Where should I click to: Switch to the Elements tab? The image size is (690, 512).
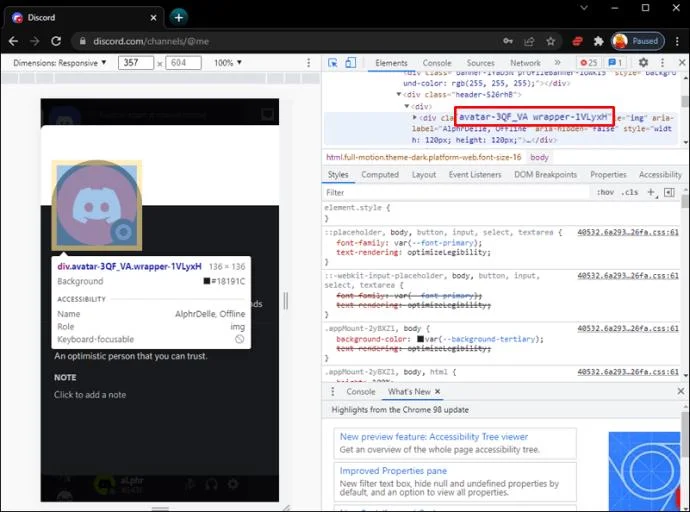(x=391, y=63)
